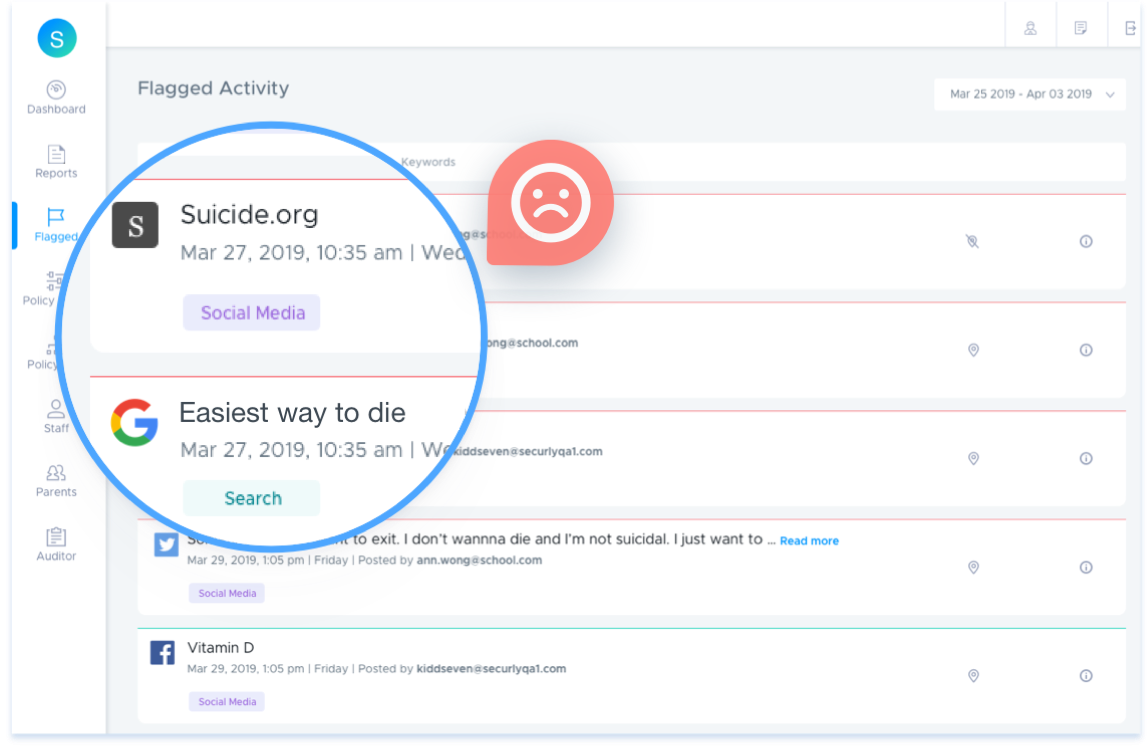Click the Search tag under Easiest way to die

pyautogui.click(x=252, y=498)
